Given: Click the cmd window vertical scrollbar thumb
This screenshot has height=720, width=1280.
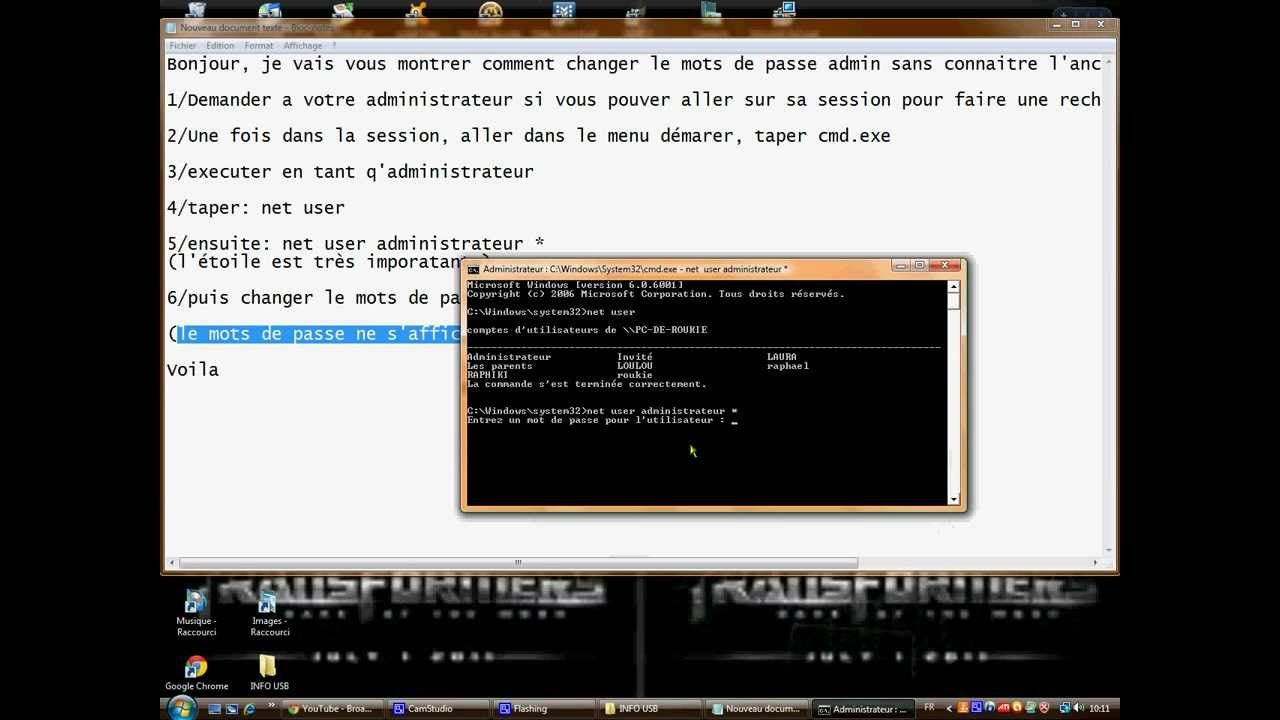Looking at the screenshot, I should tap(954, 302).
